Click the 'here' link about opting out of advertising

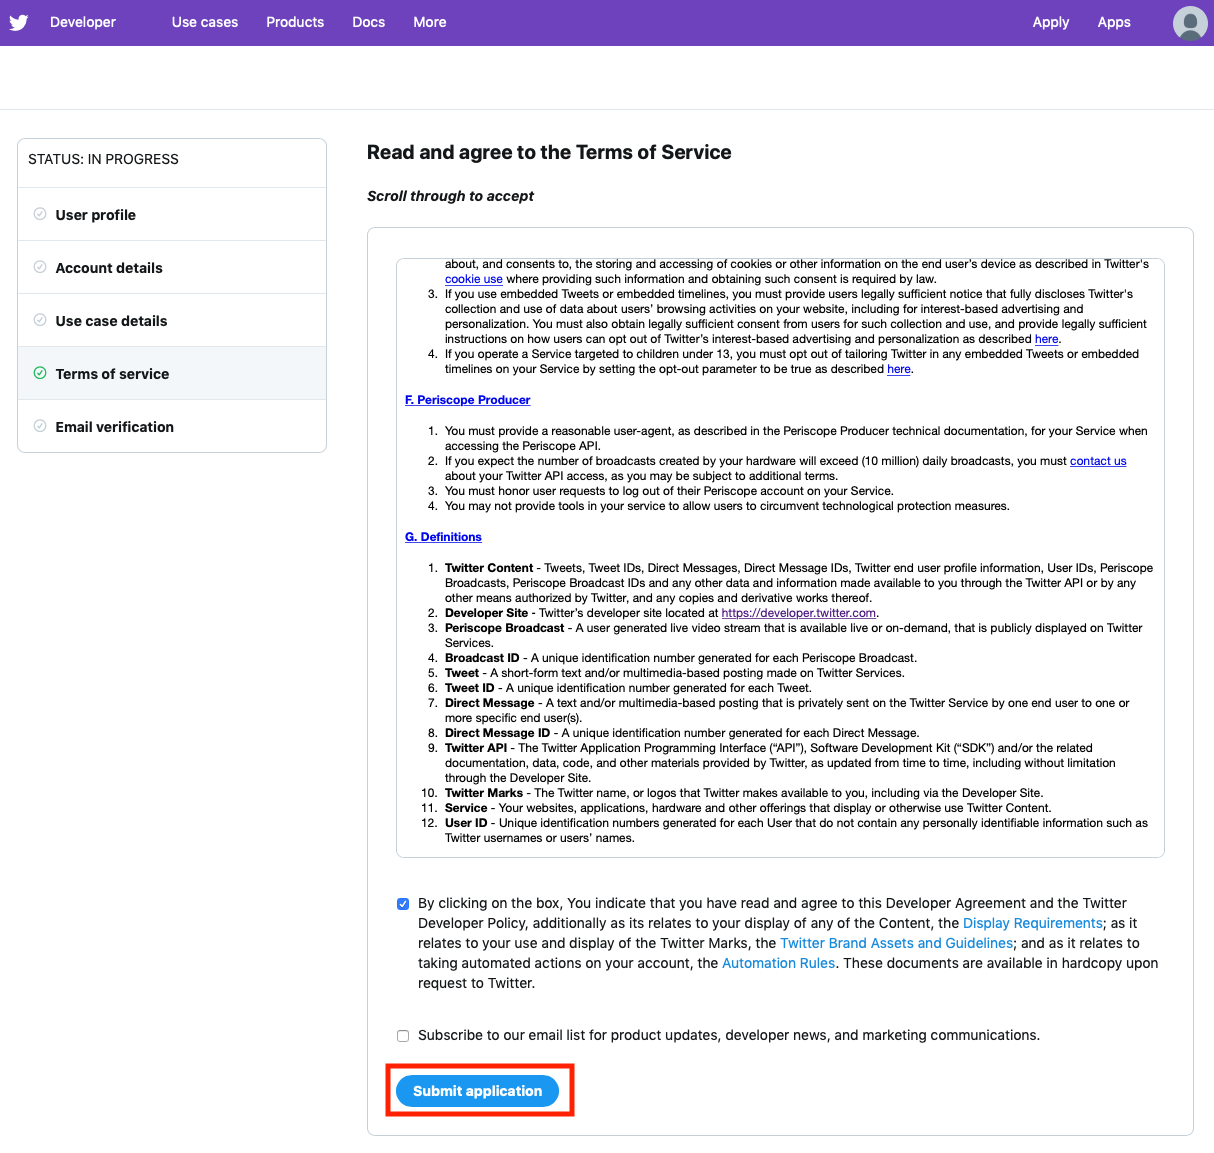tap(1047, 339)
